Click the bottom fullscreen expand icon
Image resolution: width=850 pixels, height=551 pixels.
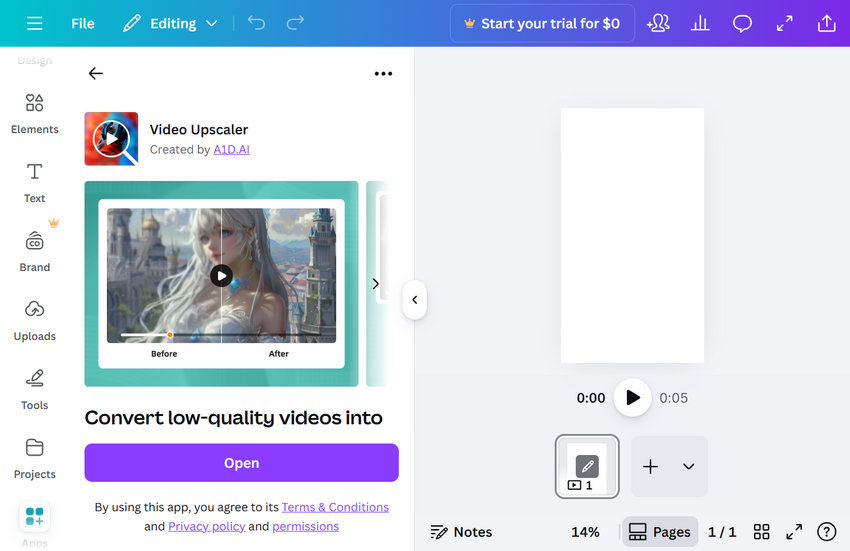click(794, 532)
